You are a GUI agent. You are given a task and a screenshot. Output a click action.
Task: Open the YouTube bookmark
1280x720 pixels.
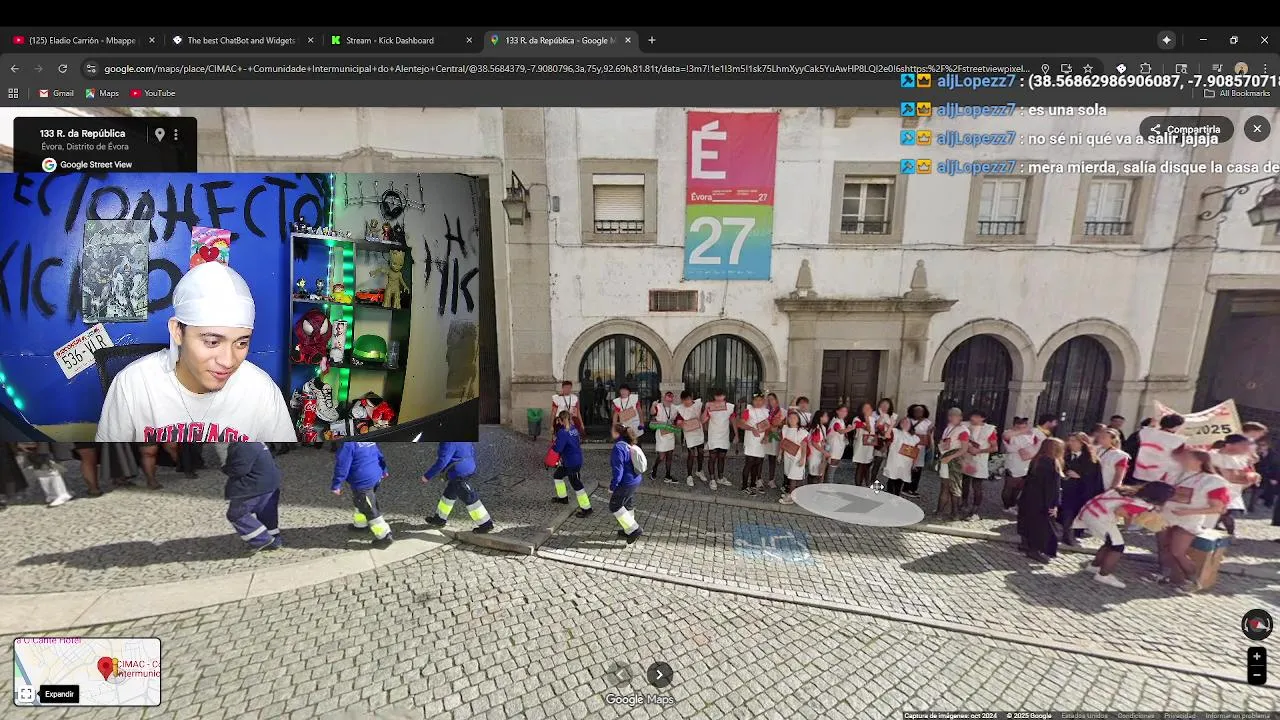(x=153, y=93)
